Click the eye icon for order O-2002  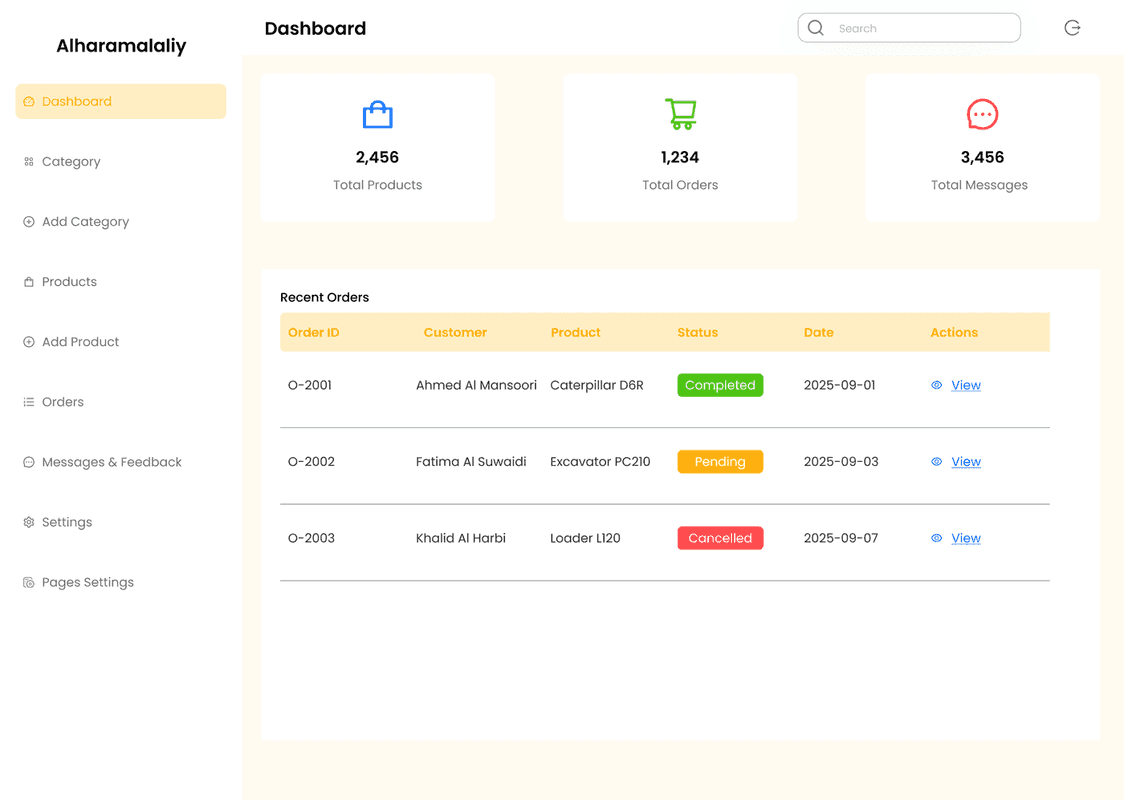[x=937, y=462]
